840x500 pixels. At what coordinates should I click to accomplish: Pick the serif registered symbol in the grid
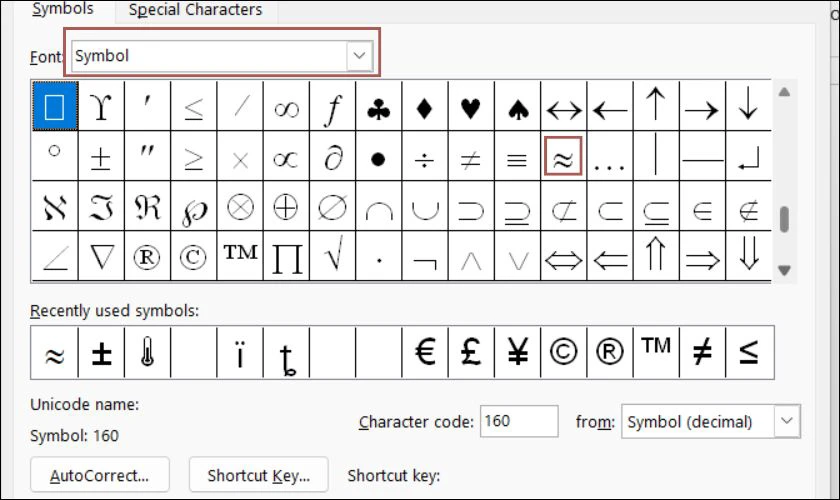click(147, 256)
